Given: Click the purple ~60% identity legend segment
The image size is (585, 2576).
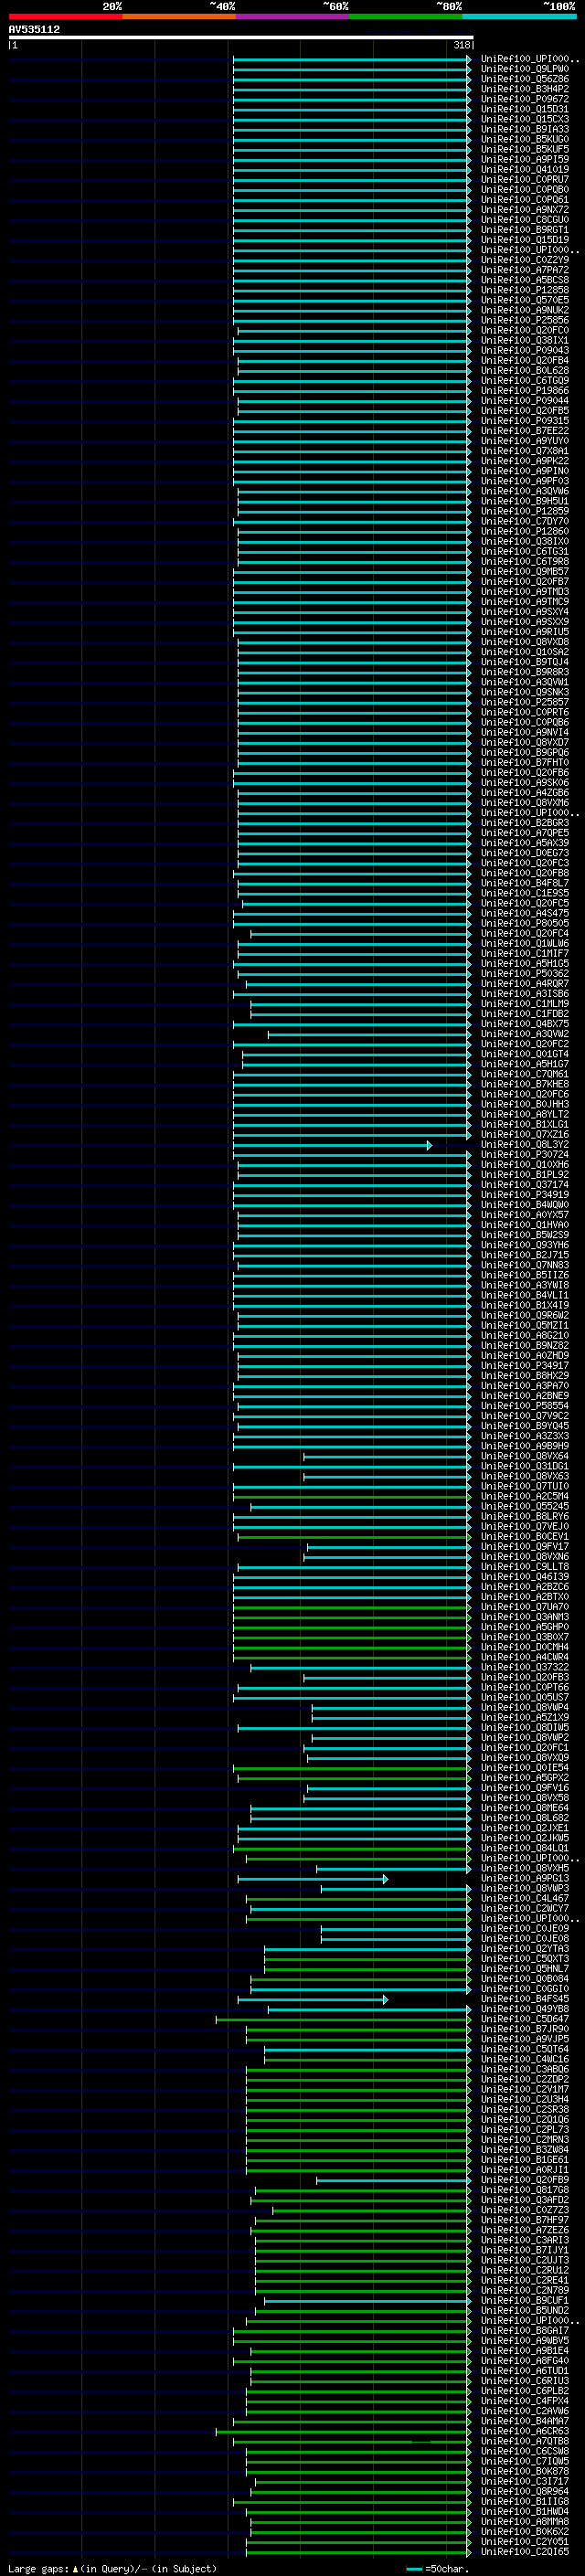Looking at the screenshot, I should point(292,16).
